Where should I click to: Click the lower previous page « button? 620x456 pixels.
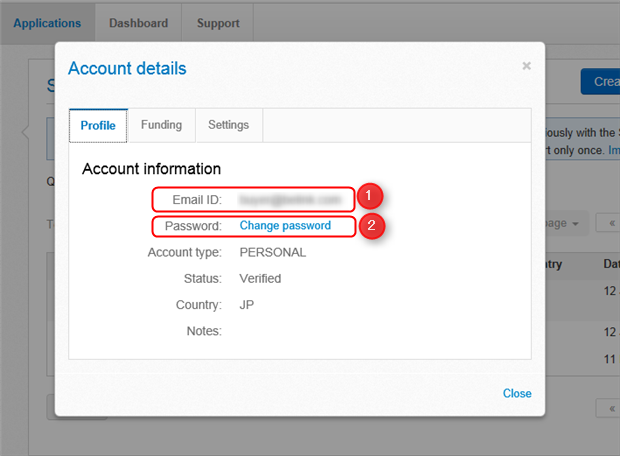609,408
